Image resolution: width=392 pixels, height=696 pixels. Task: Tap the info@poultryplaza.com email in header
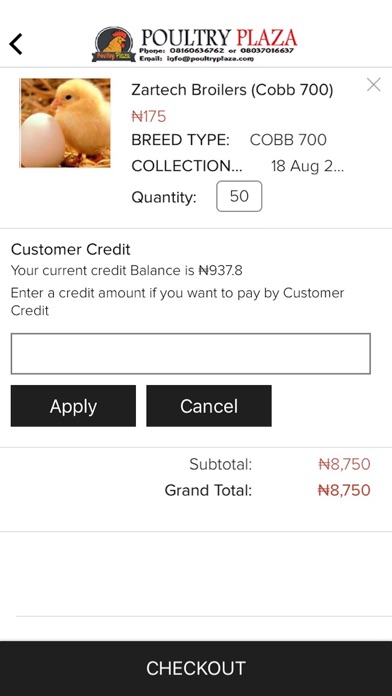[210, 59]
